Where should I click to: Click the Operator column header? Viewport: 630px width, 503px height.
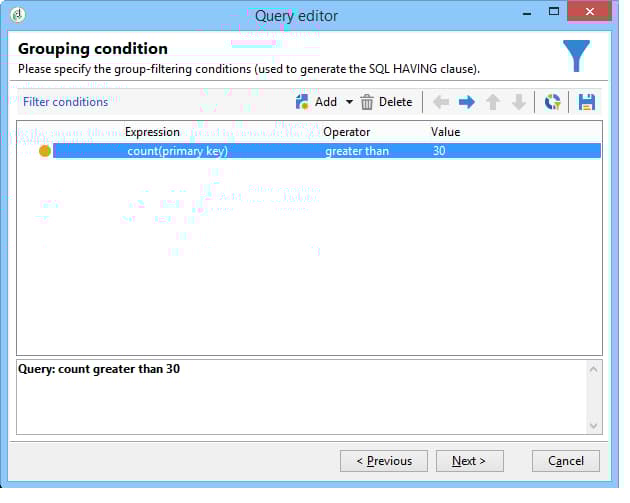click(346, 132)
